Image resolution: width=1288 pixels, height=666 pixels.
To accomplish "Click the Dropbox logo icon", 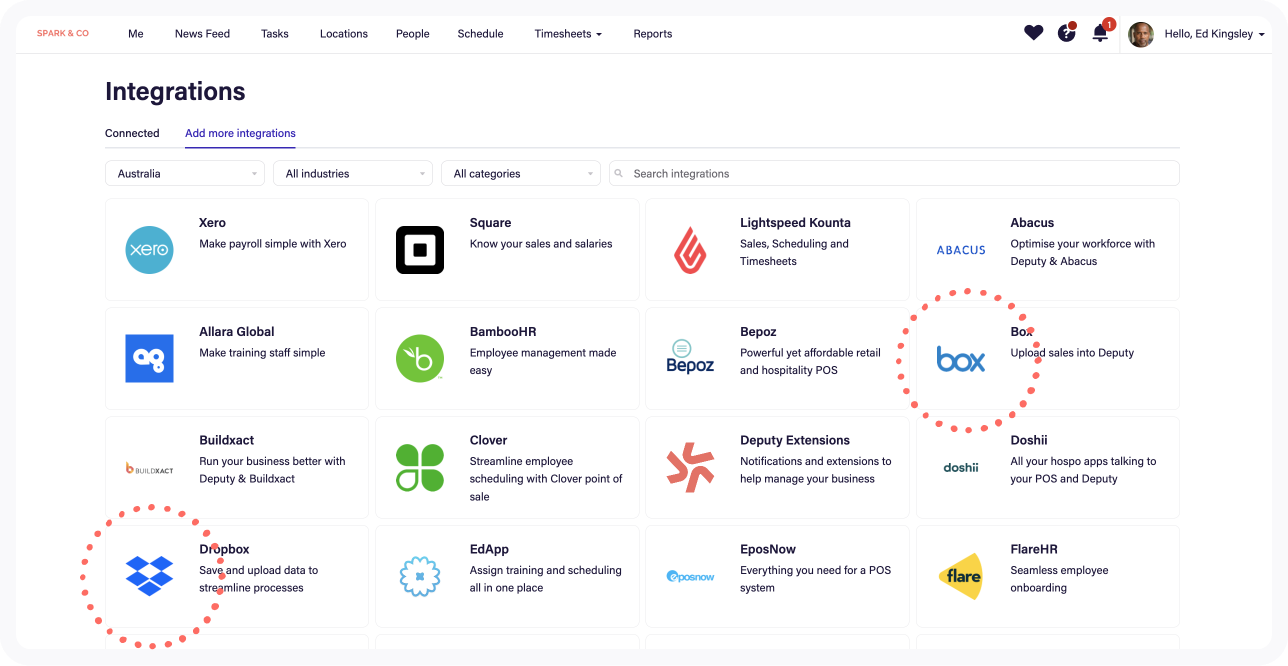I will [x=149, y=576].
